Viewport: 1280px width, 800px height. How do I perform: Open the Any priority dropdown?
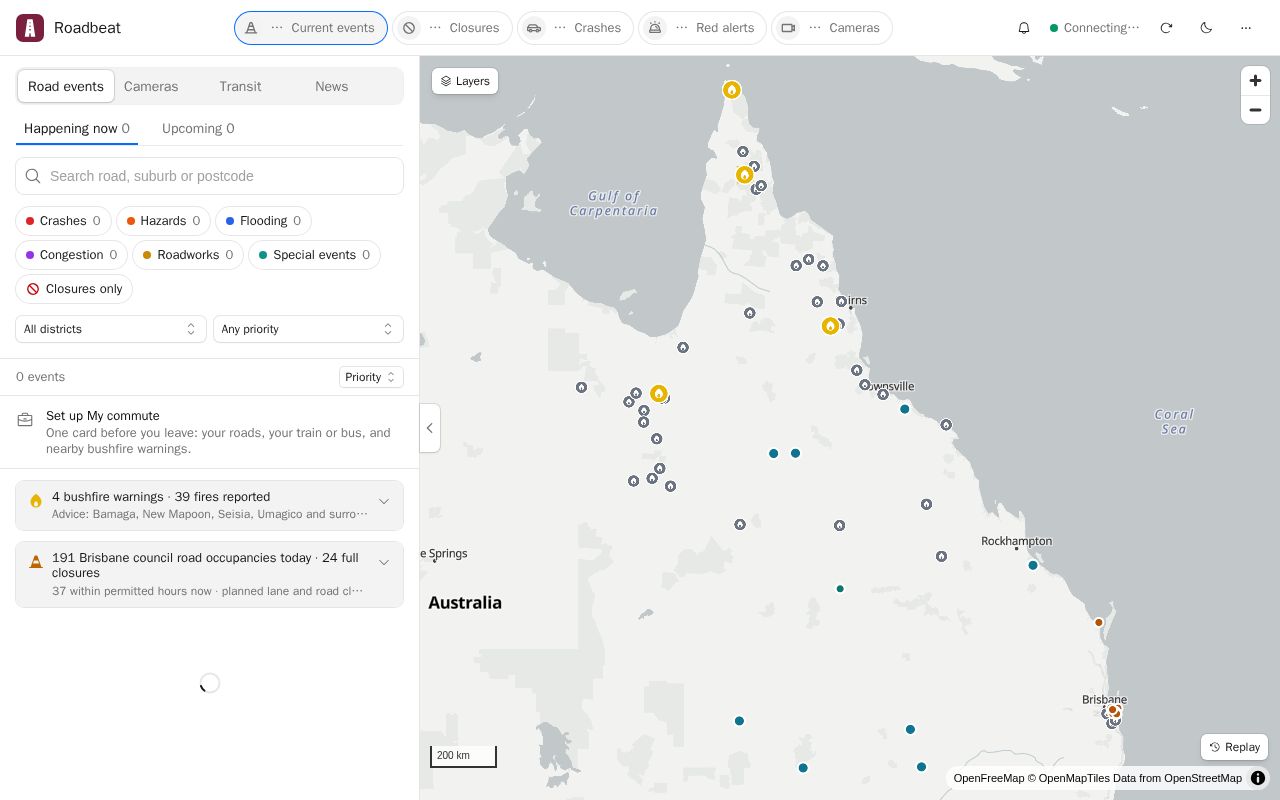pyautogui.click(x=308, y=329)
